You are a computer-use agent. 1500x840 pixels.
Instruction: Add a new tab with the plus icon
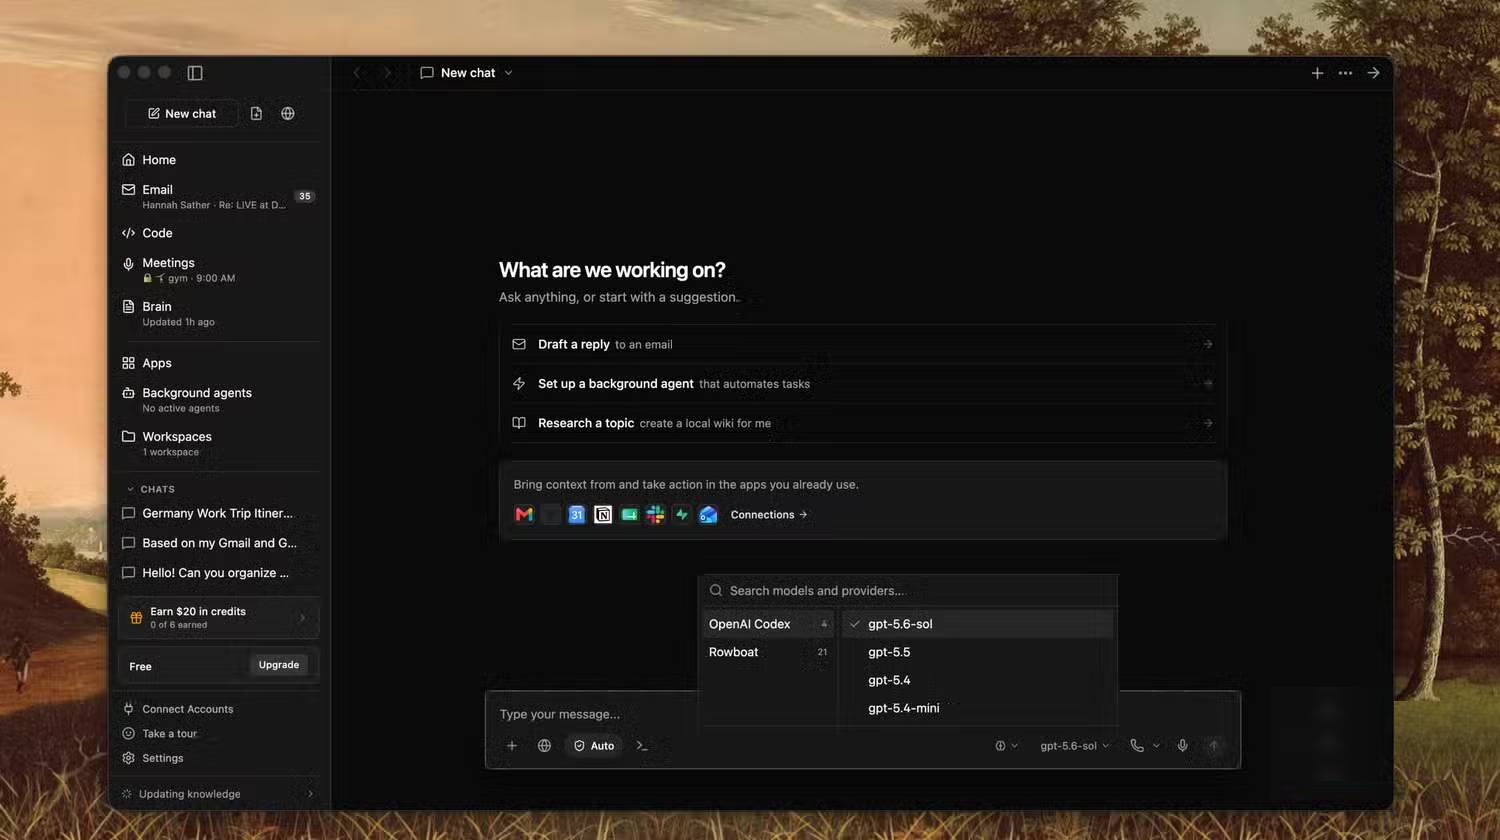(x=1317, y=73)
